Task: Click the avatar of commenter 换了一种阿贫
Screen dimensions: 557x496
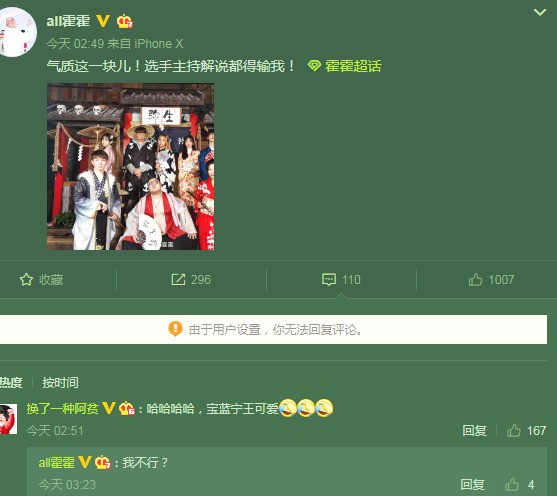Action: [9, 419]
